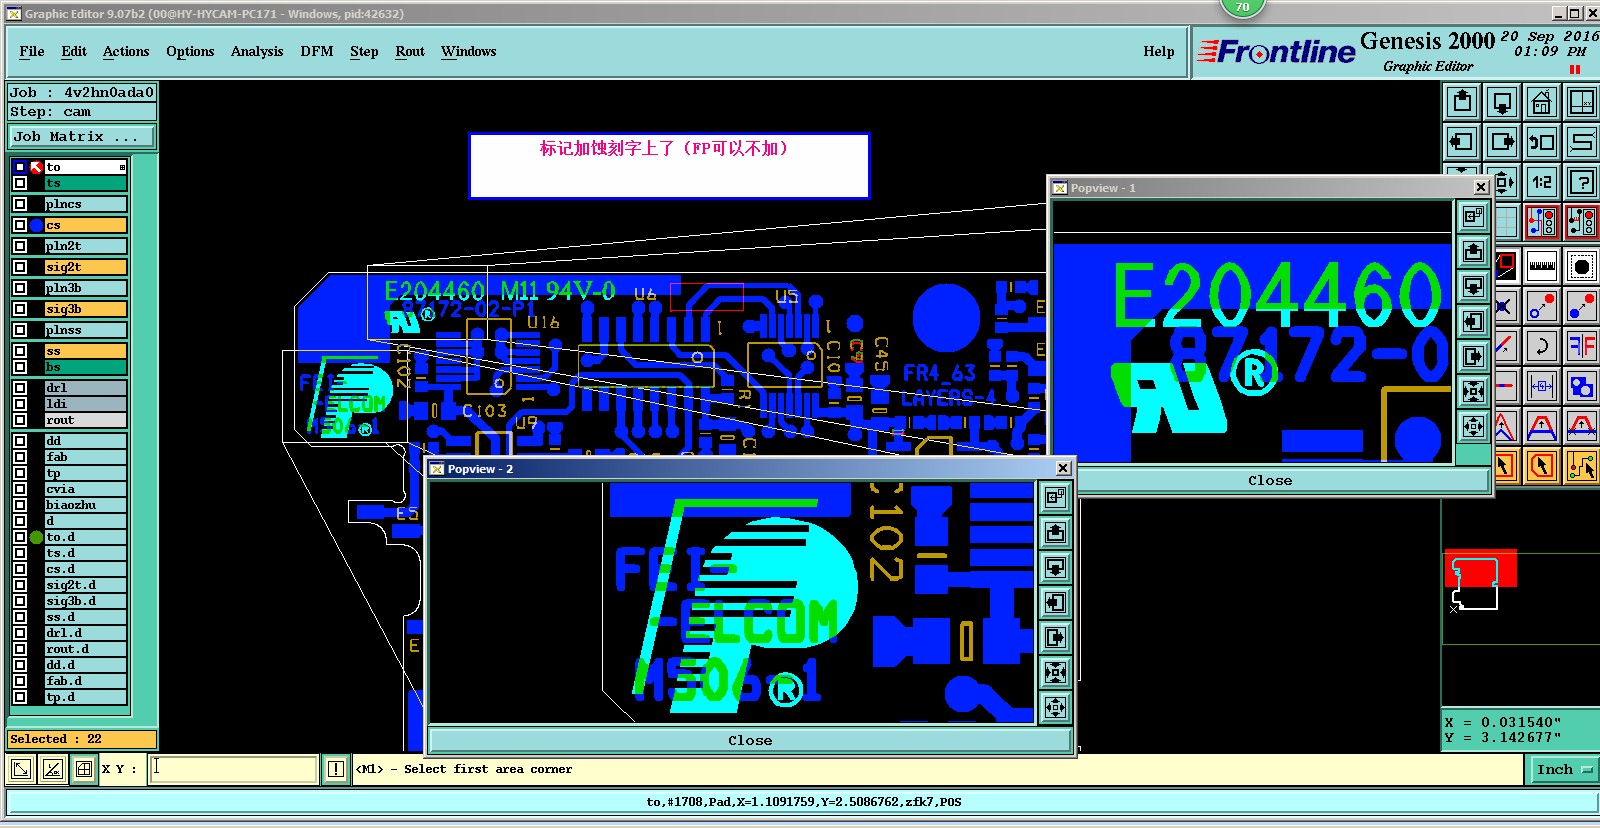Toggle checkbox for layer pln2t
Image resolution: width=1600 pixels, height=828 pixels.
click(x=20, y=246)
